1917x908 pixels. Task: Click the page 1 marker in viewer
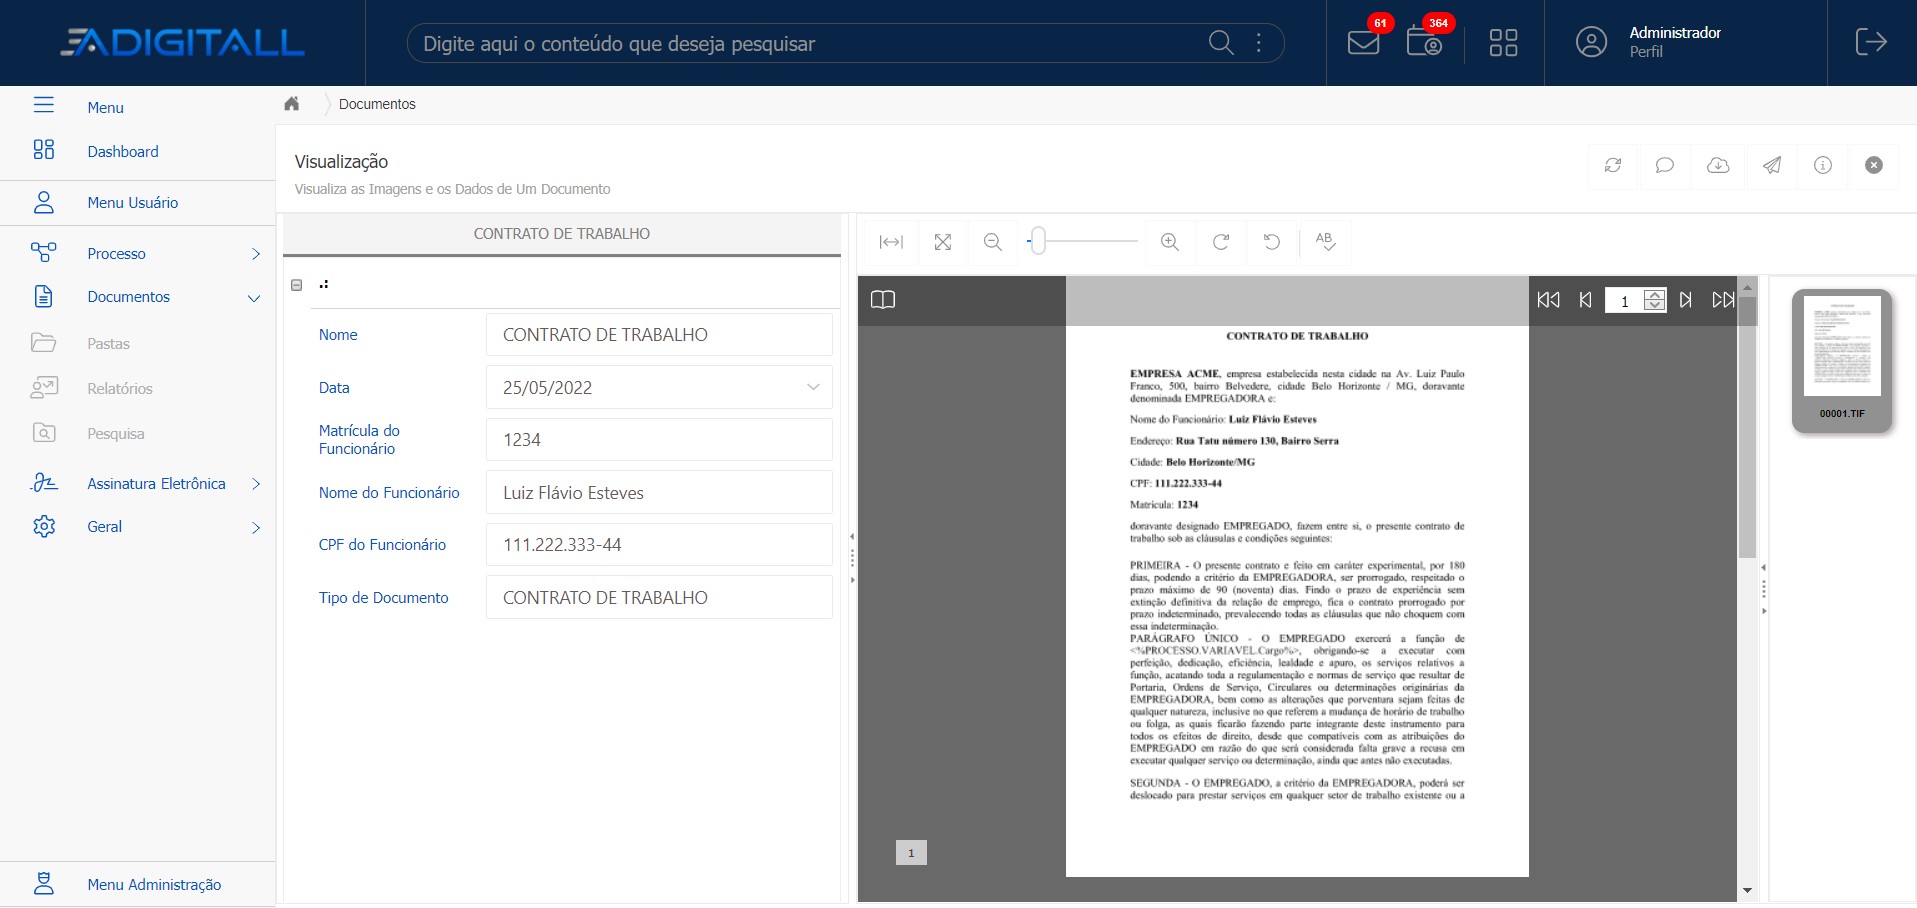click(911, 853)
